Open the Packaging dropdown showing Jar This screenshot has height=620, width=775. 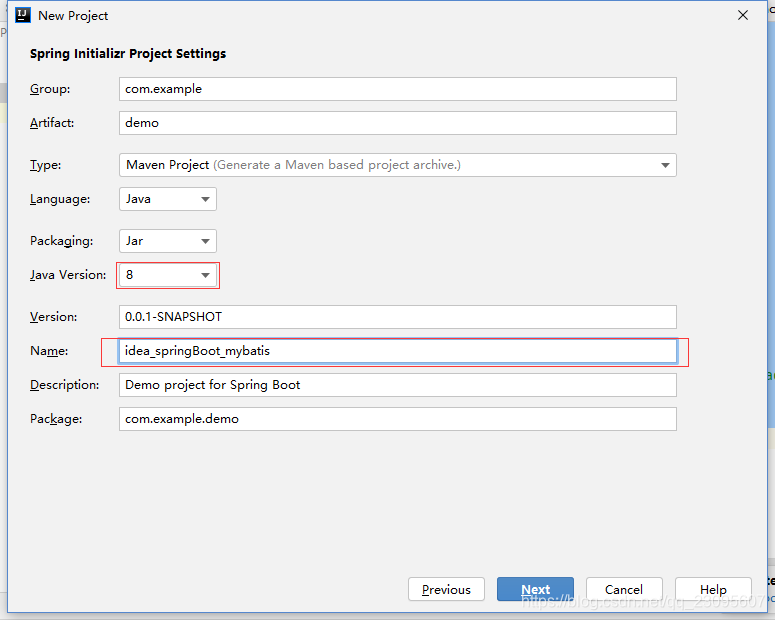(168, 241)
